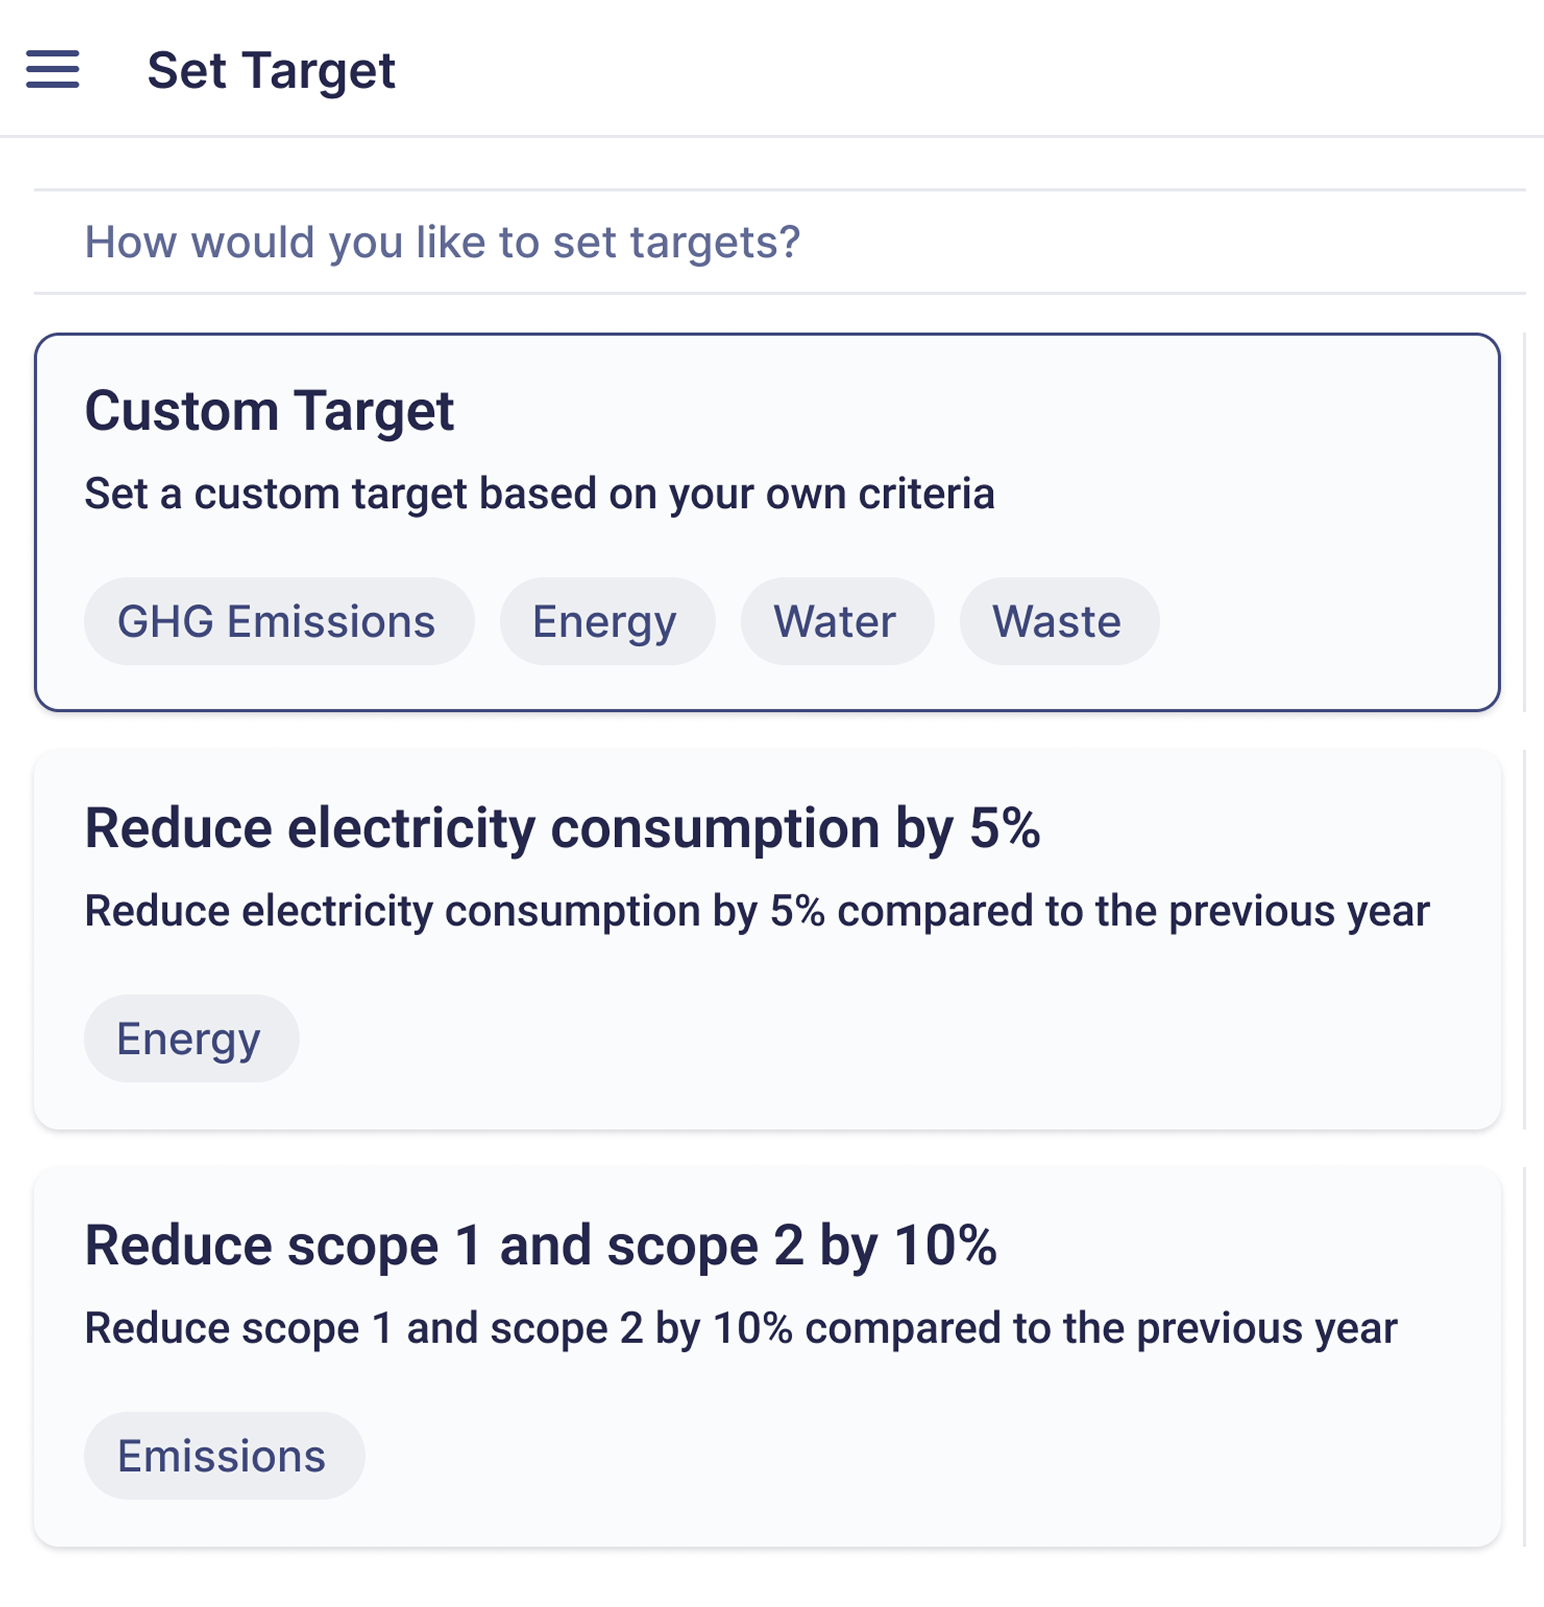Select the GHG Emissions chip
Viewport: 1544px width, 1607px height.
(277, 622)
